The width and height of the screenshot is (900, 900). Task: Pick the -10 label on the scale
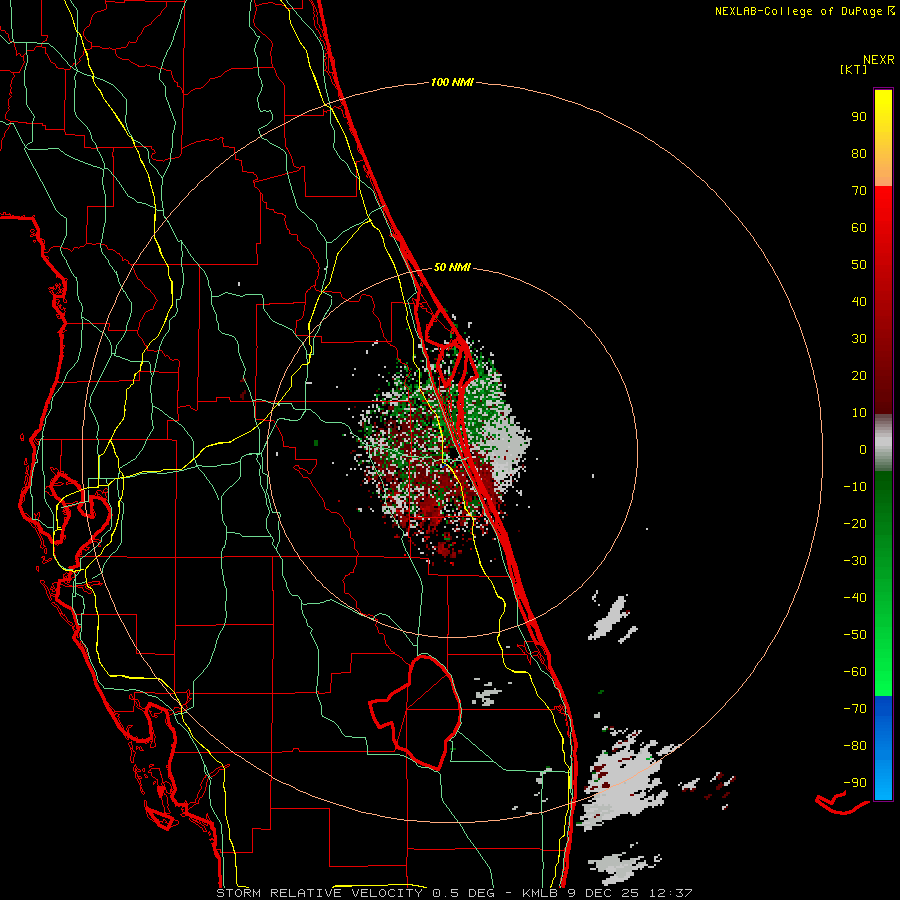click(855, 487)
